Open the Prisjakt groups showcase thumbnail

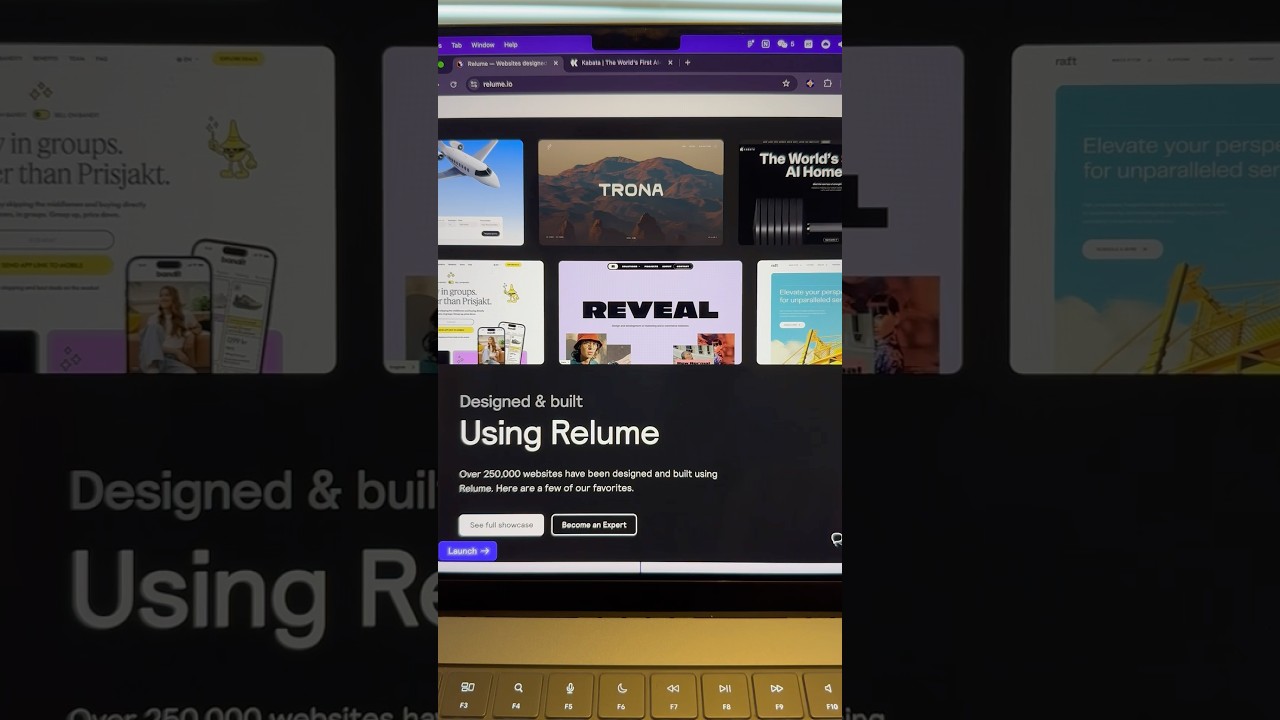[x=491, y=312]
